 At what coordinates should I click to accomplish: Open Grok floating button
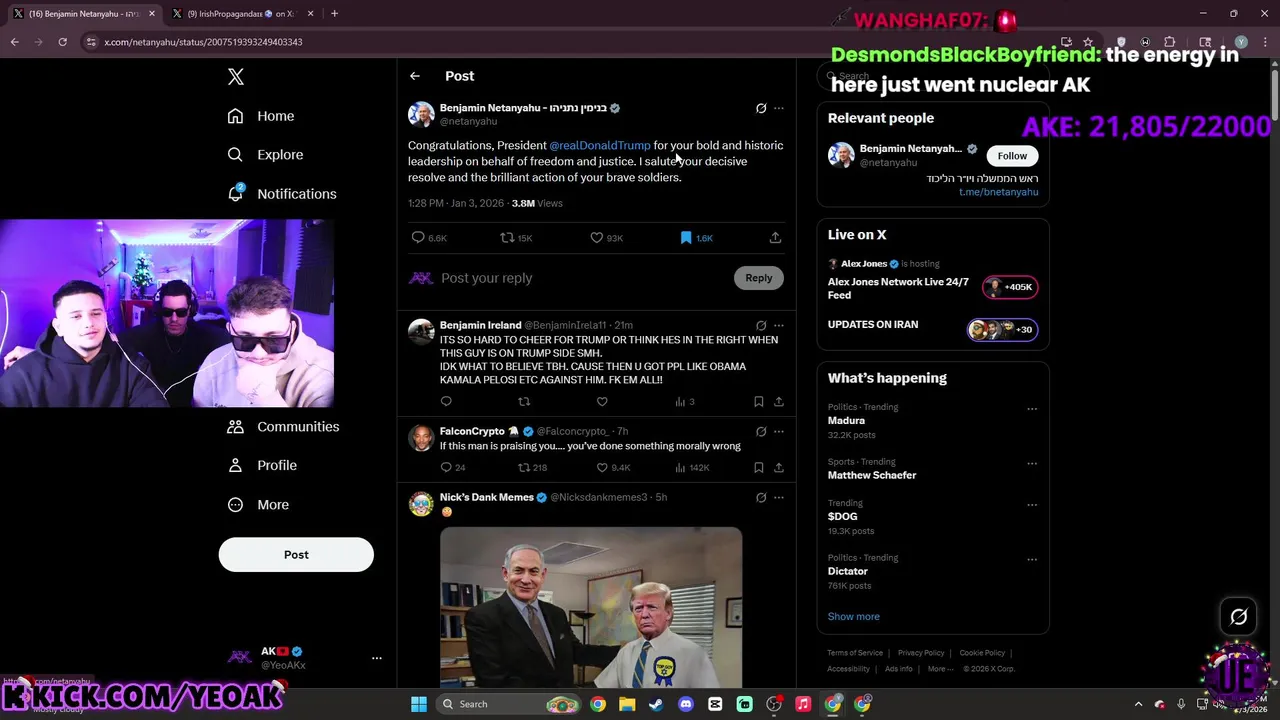(1238, 617)
